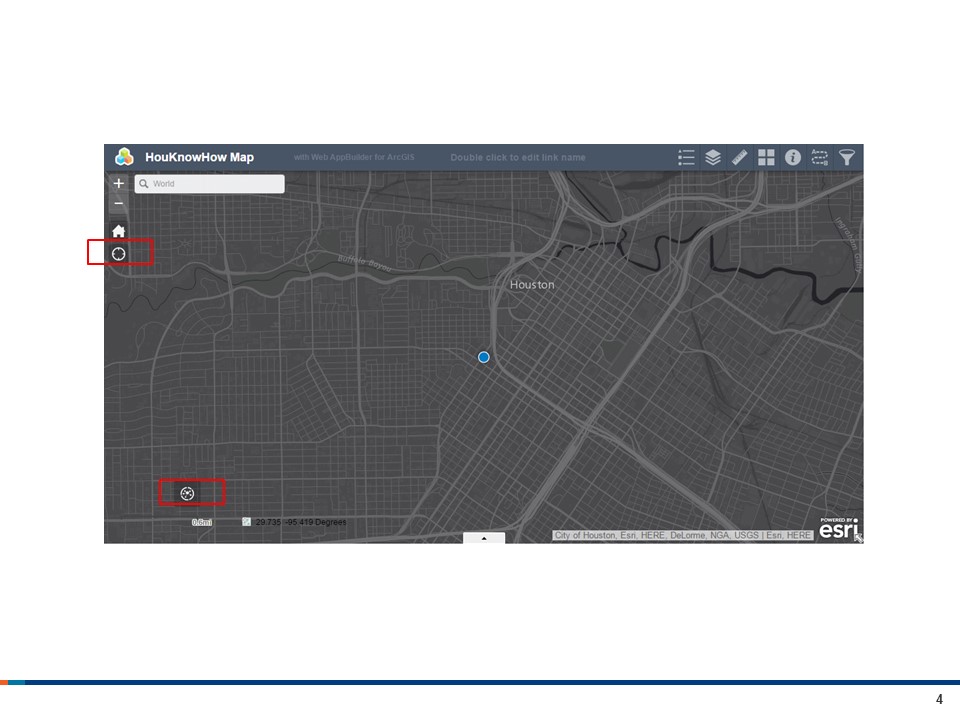This screenshot has width=960, height=720.
Task: Open the Filter funnel widget
Action: coord(847,157)
